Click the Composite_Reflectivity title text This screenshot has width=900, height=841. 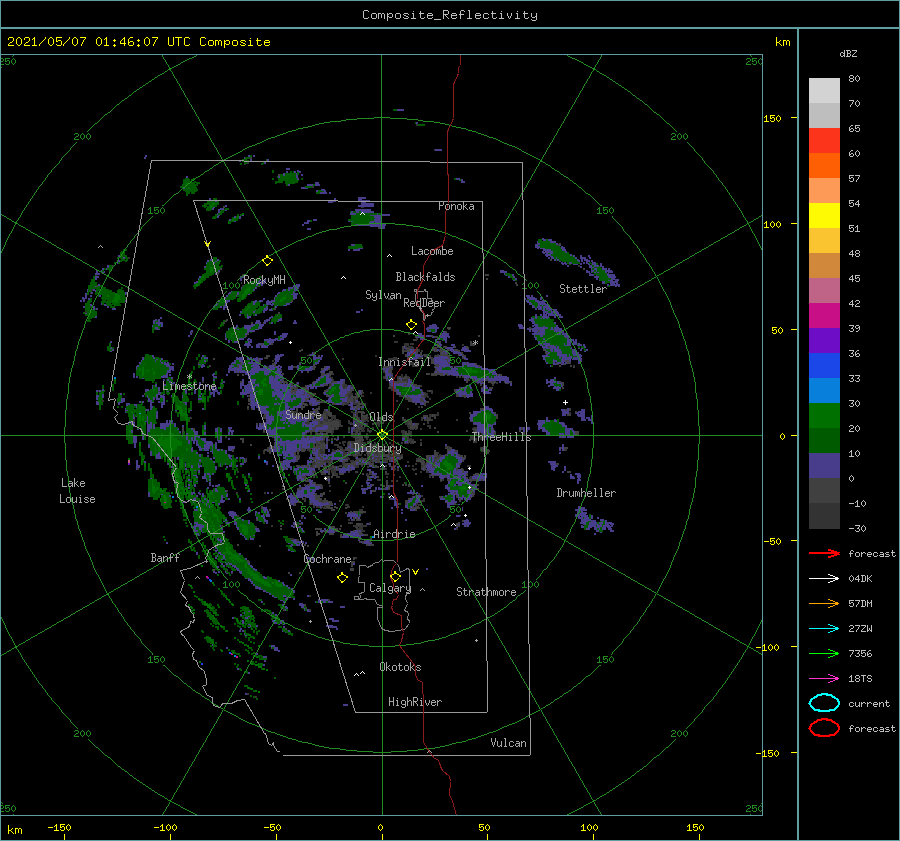pyautogui.click(x=450, y=15)
